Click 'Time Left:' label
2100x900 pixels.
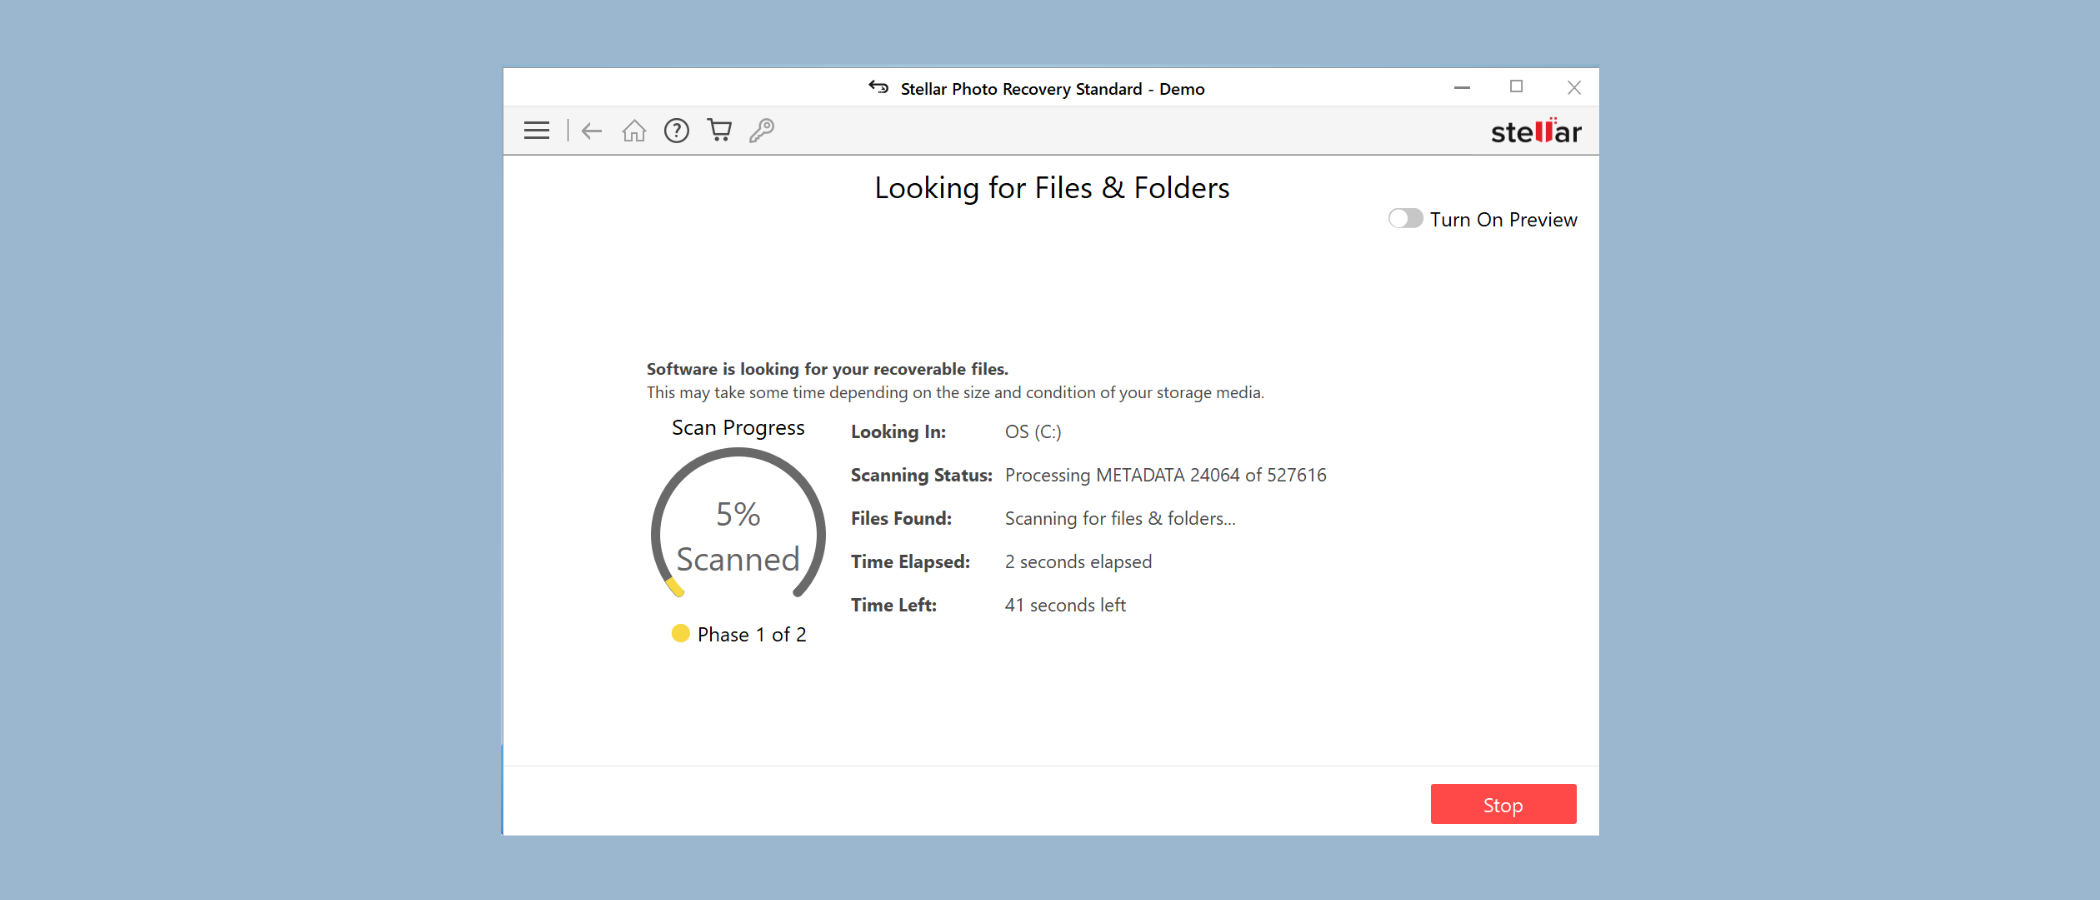(x=894, y=605)
